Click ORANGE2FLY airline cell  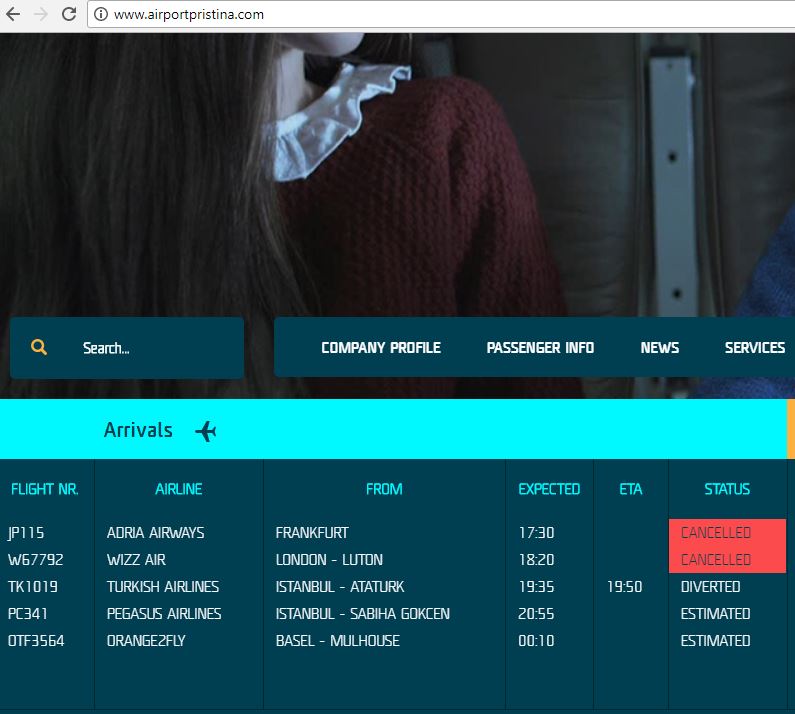(x=146, y=640)
